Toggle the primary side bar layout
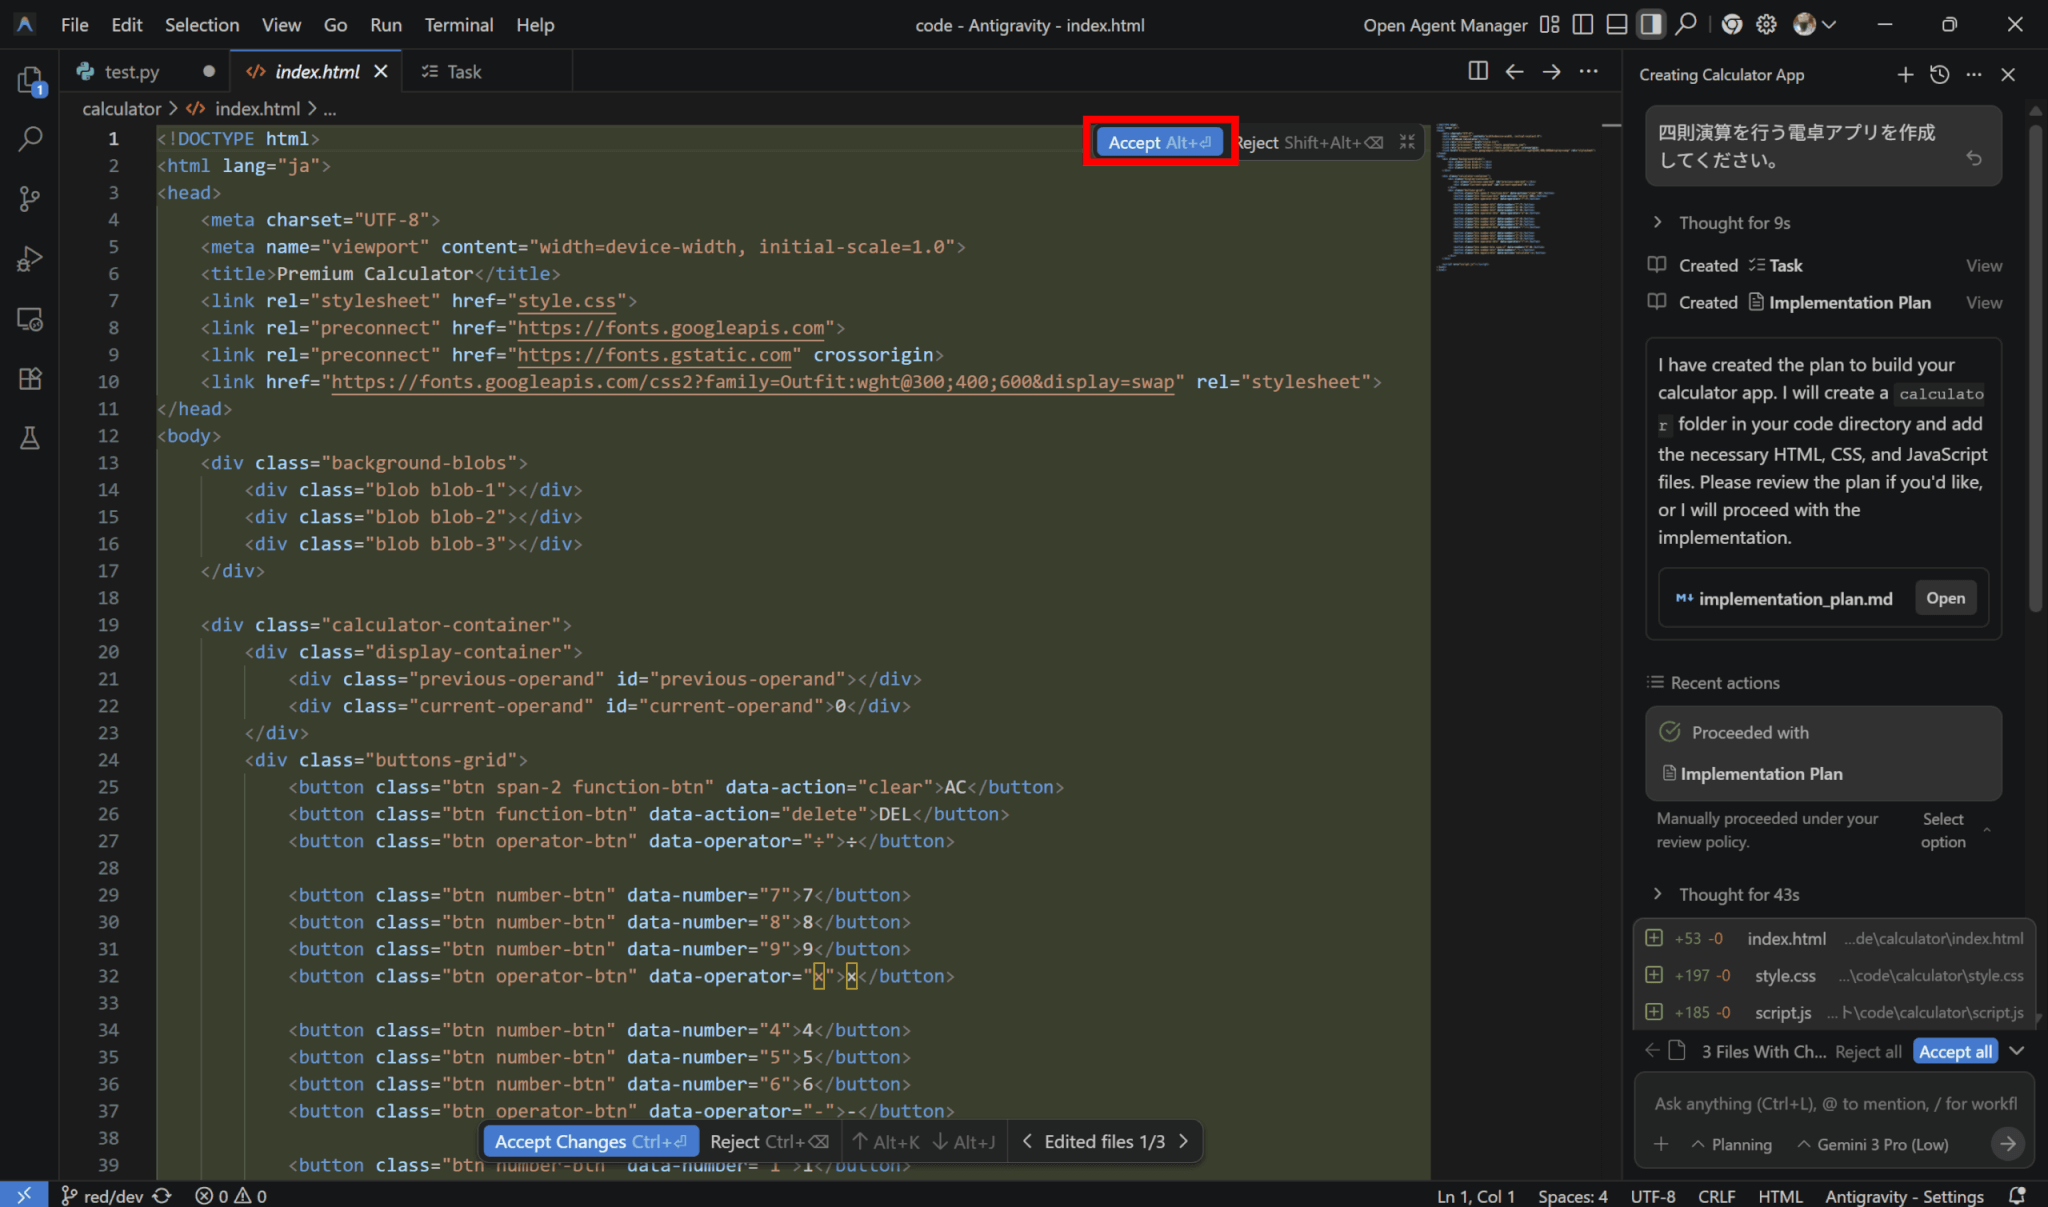The width and height of the screenshot is (2048, 1207). (1582, 25)
